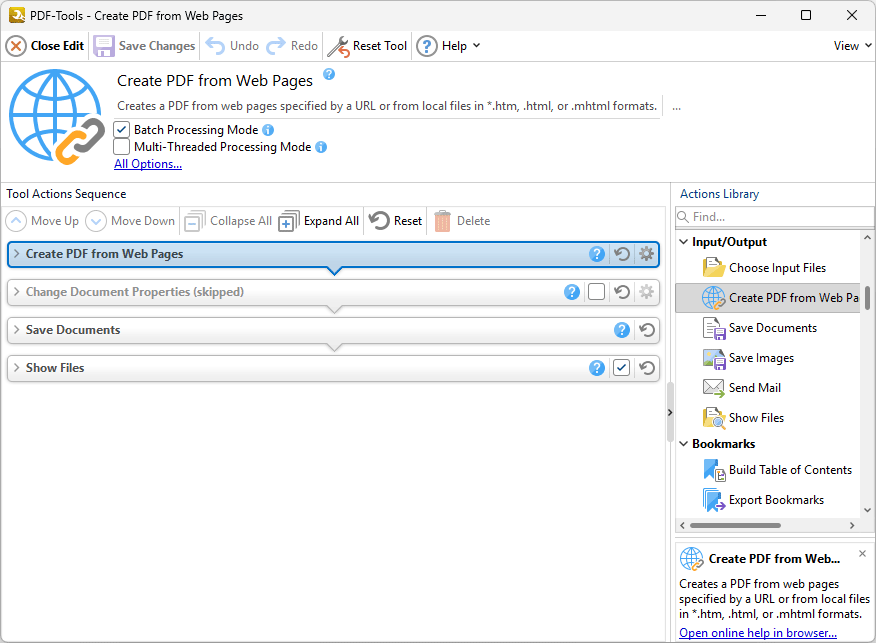Click the Reset Tool wrench icon

[338, 46]
